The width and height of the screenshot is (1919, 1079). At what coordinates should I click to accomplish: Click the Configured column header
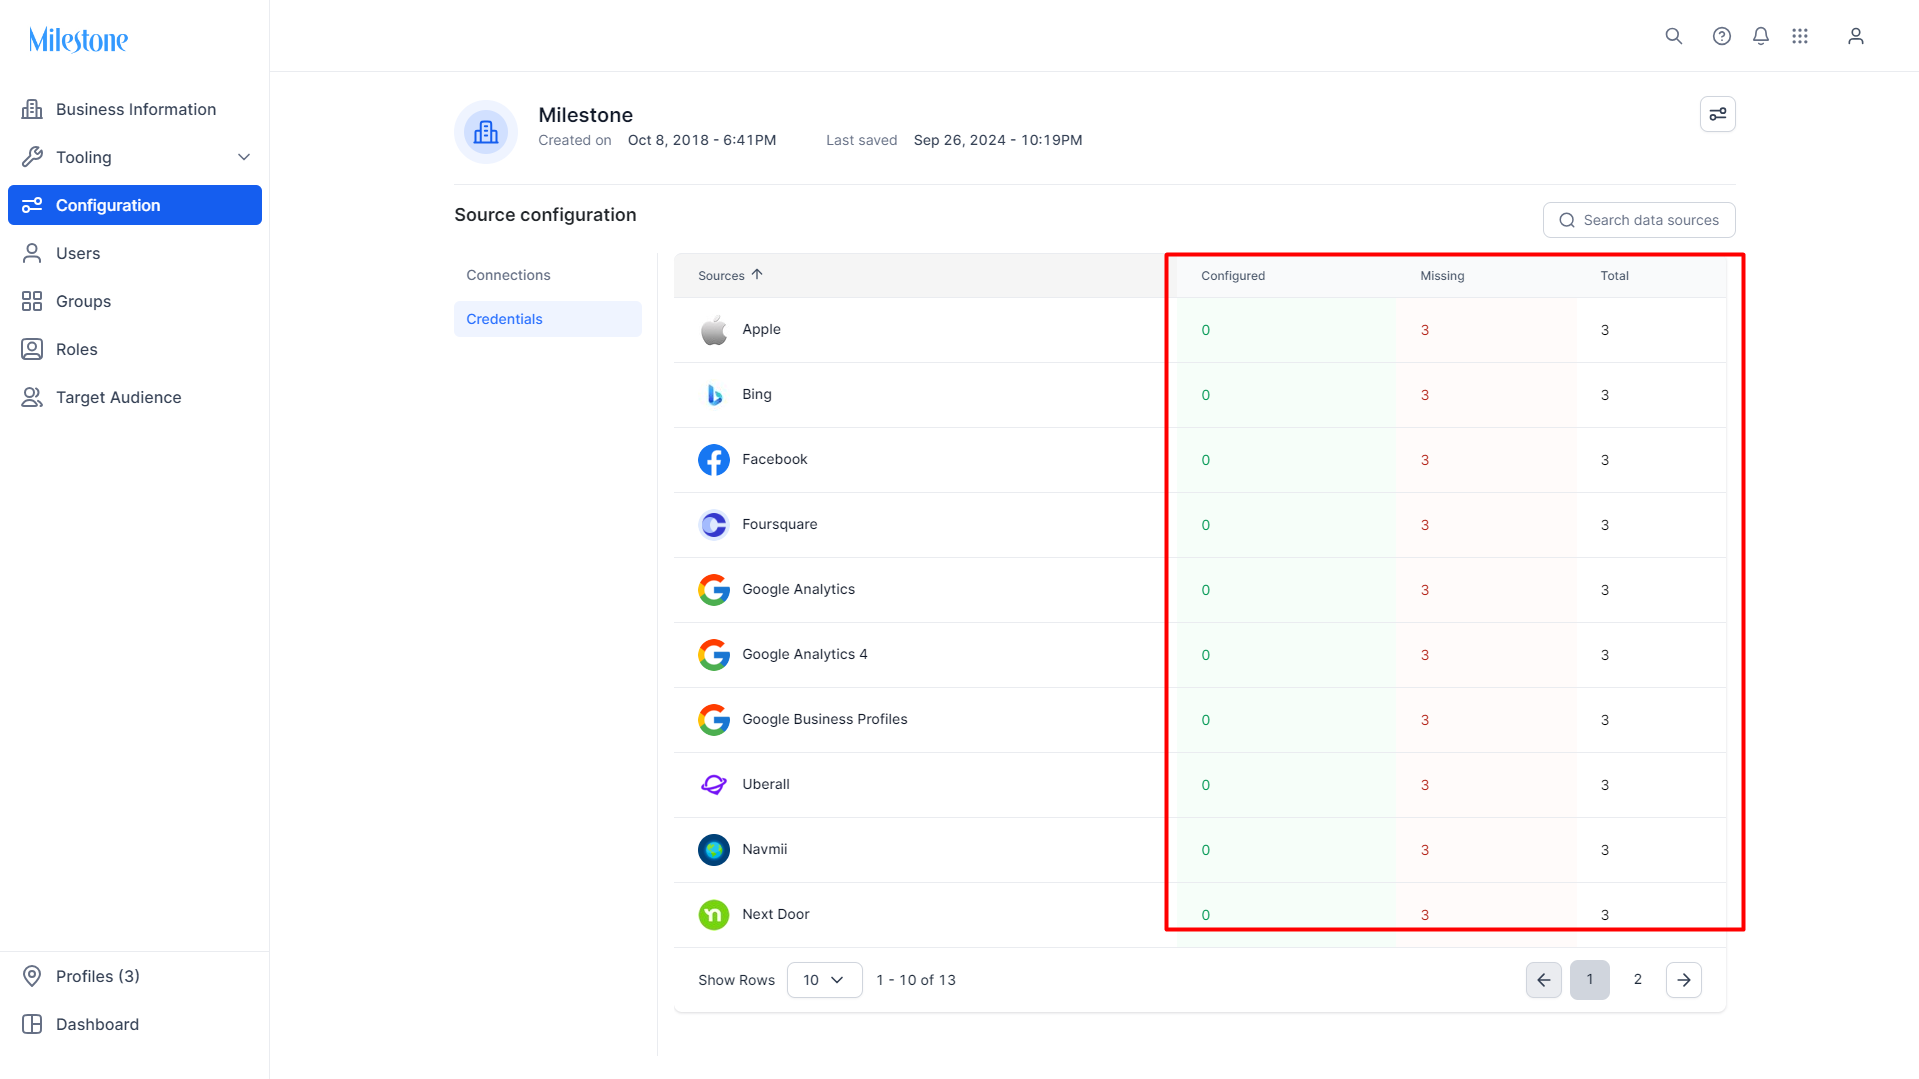point(1232,276)
